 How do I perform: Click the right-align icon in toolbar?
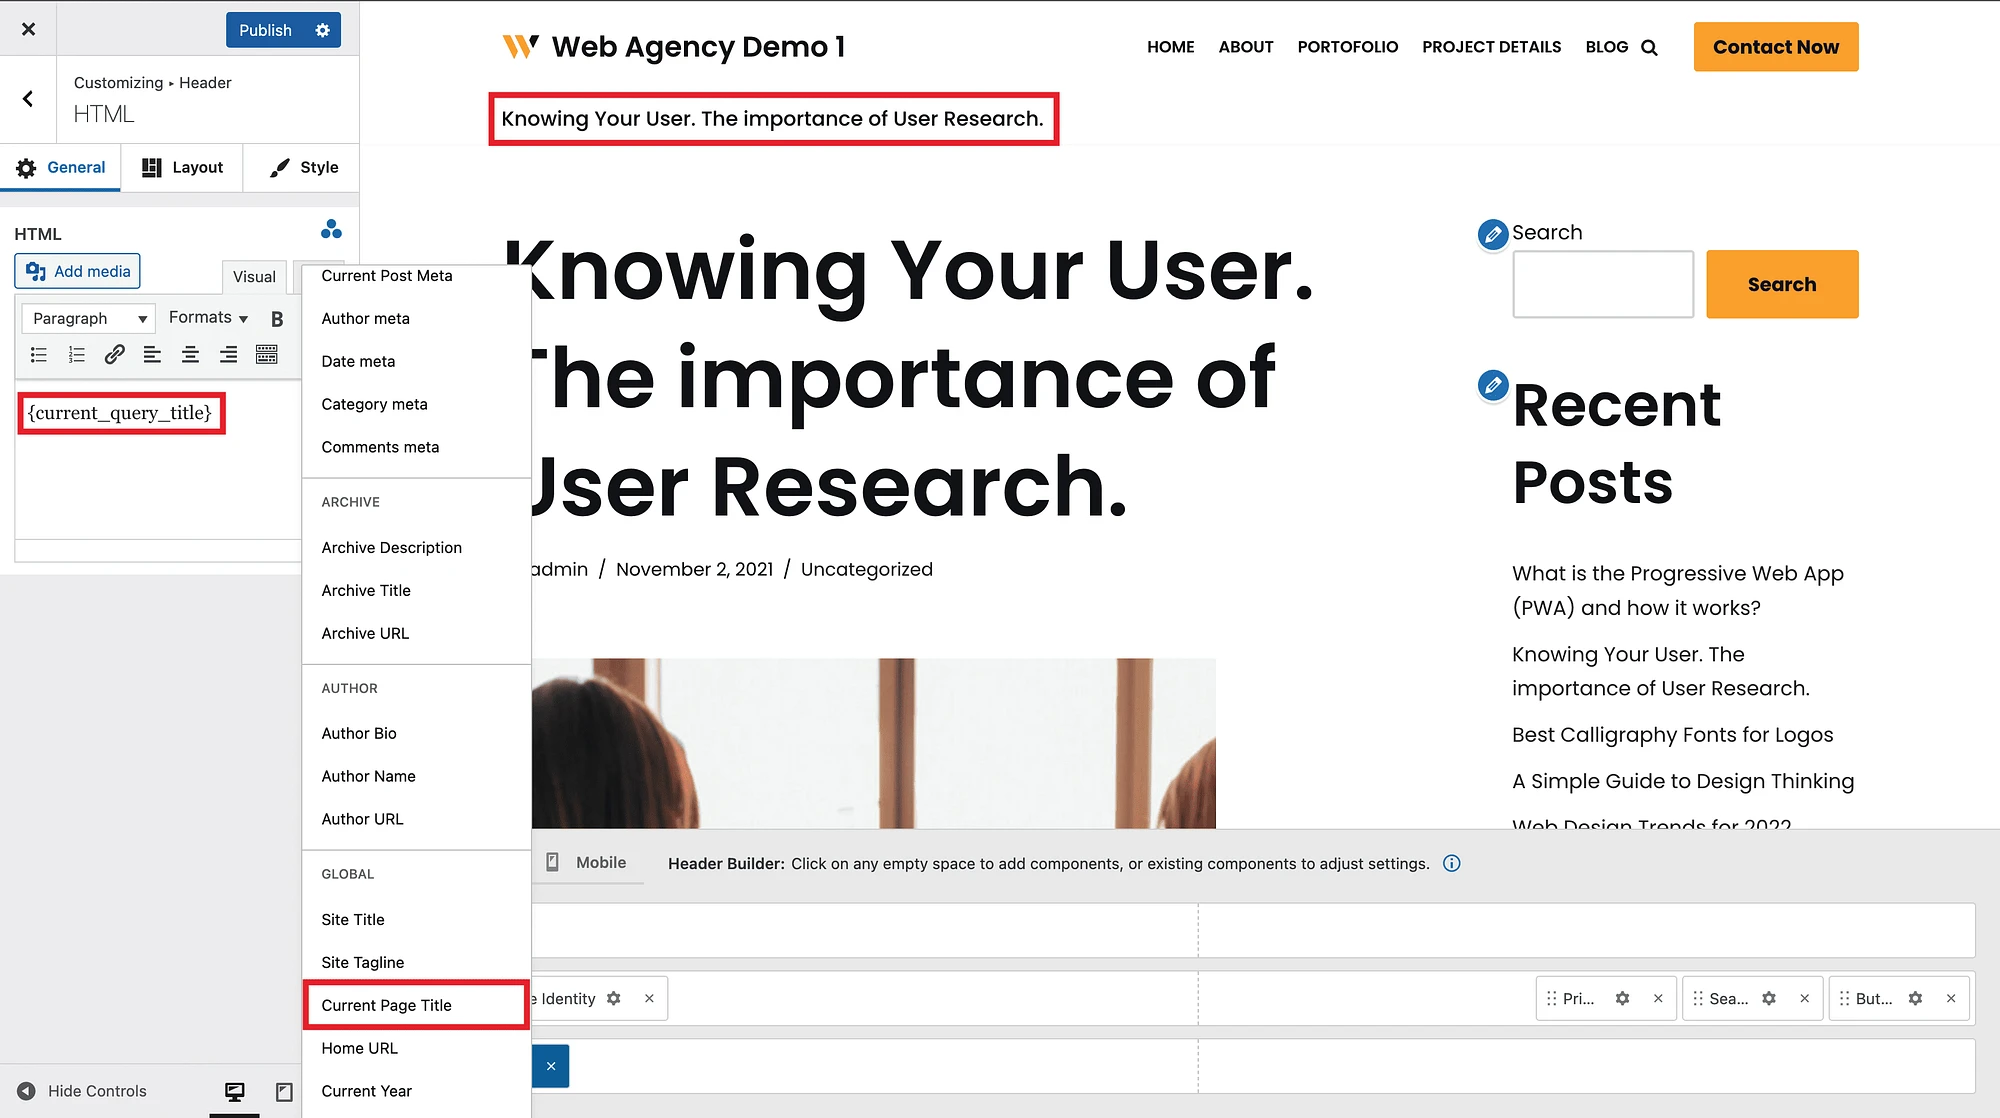[227, 356]
